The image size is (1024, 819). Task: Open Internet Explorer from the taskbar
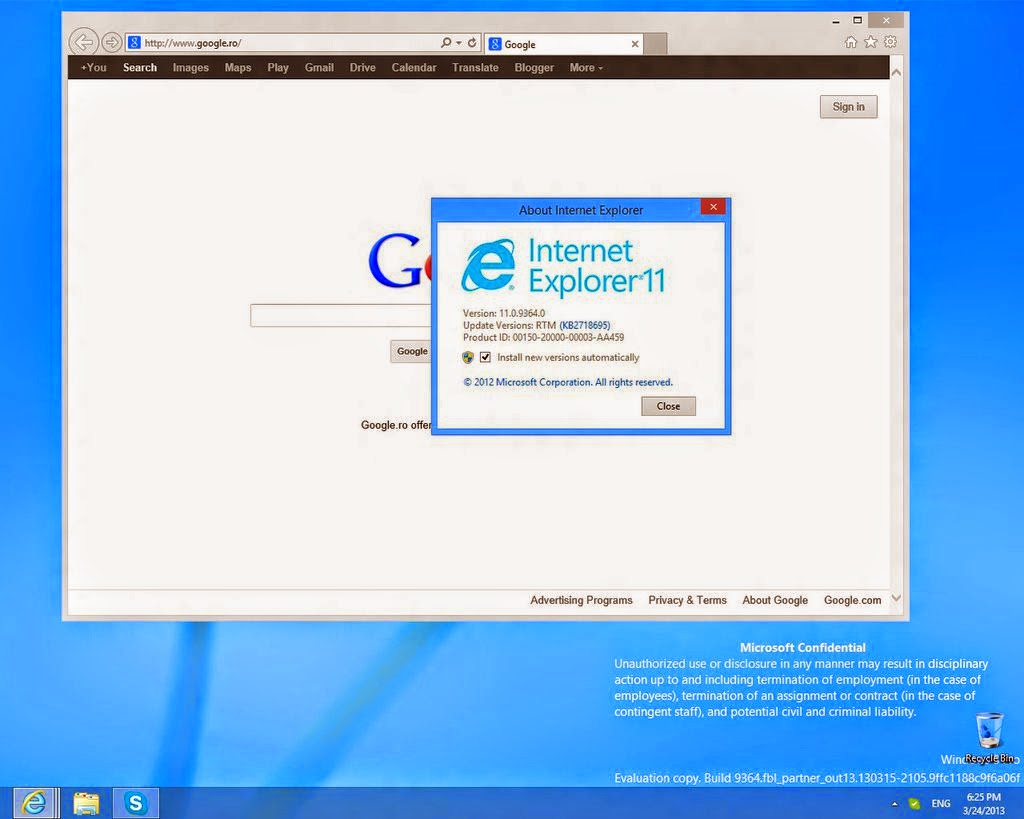pos(35,803)
